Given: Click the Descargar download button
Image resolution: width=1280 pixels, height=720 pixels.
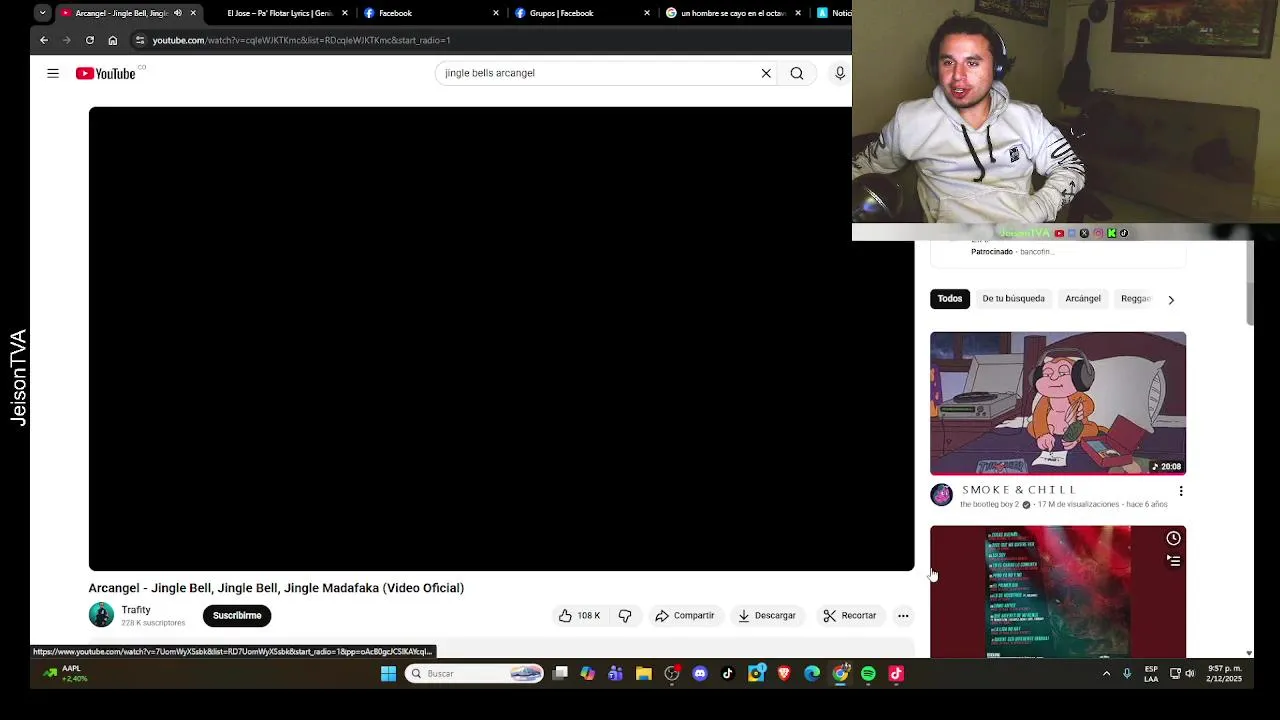Looking at the screenshot, I should click(767, 616).
